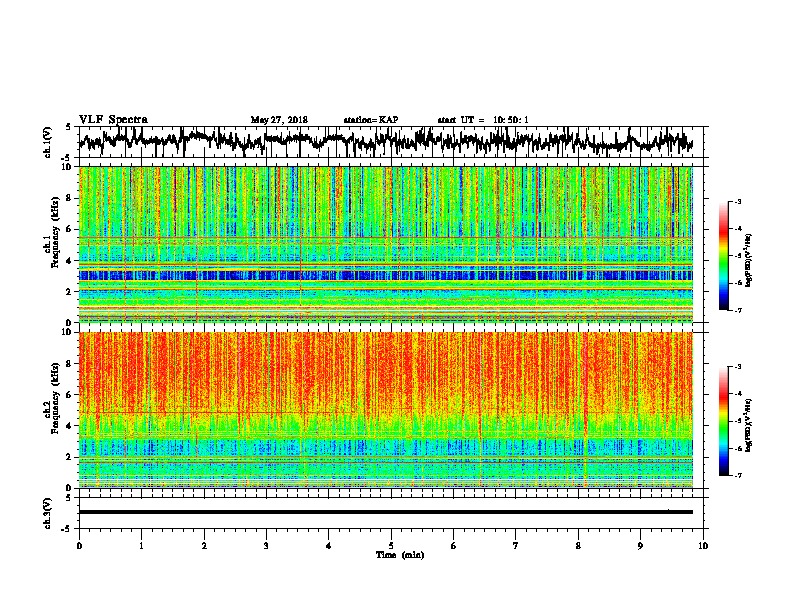Click the 'ch.1(V)' axis label
This screenshot has width=792, height=612.
pyautogui.click(x=48, y=143)
